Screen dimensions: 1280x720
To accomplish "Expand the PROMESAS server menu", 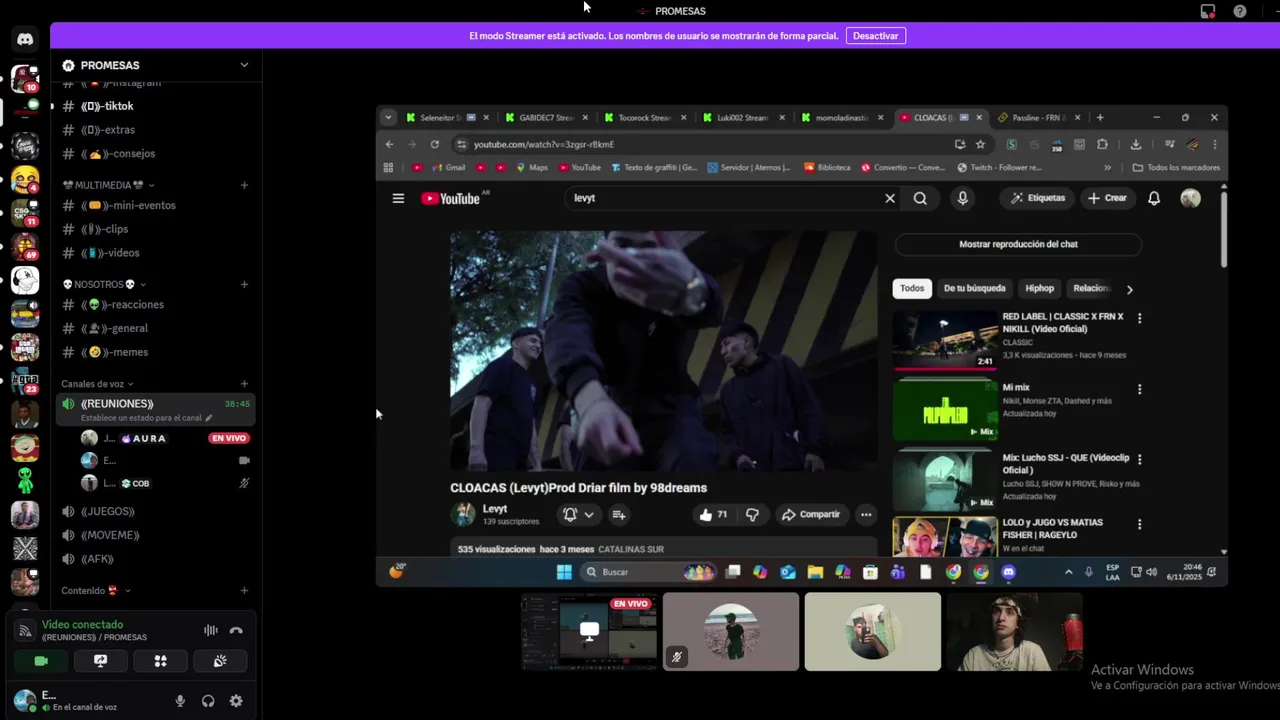I will coord(244,65).
